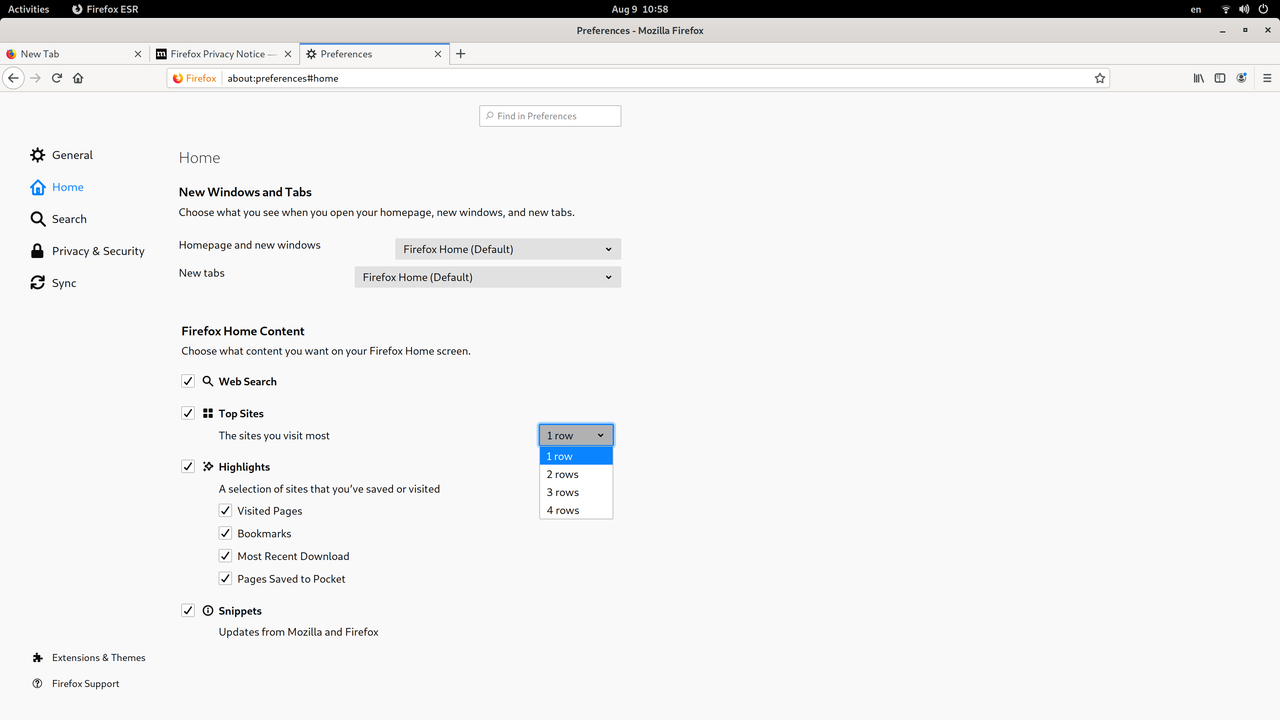Open Sync preferences category
This screenshot has width=1280, height=720.
53,283
